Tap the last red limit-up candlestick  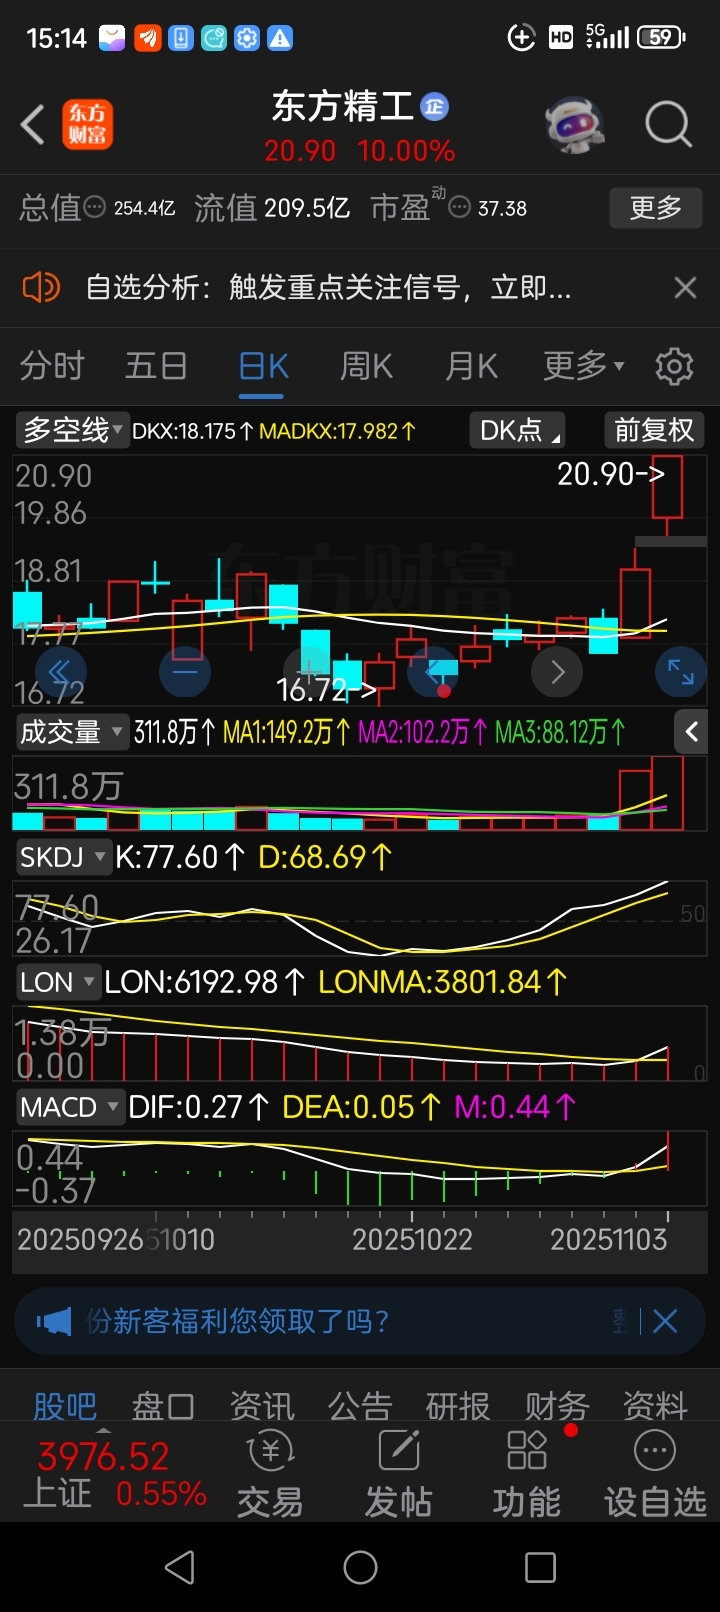(x=667, y=496)
